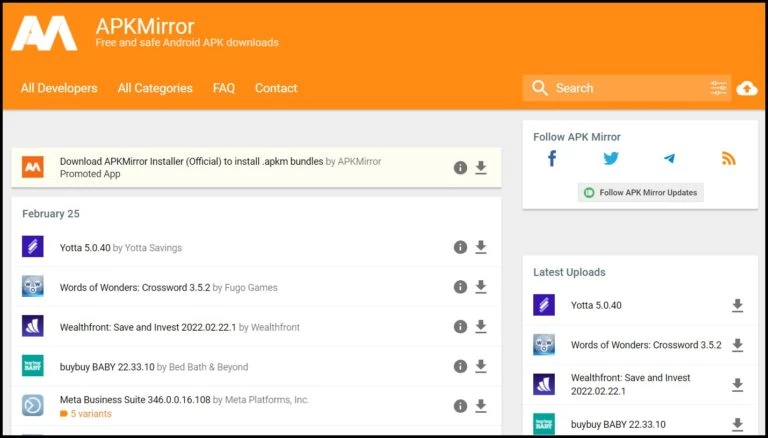This screenshot has width=768, height=438.
Task: Open APK Mirror Twitter icon
Action: [611, 159]
